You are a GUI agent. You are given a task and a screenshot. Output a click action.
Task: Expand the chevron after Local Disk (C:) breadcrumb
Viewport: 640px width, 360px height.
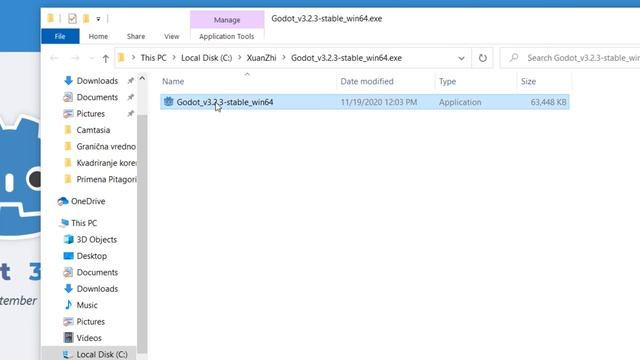point(240,58)
